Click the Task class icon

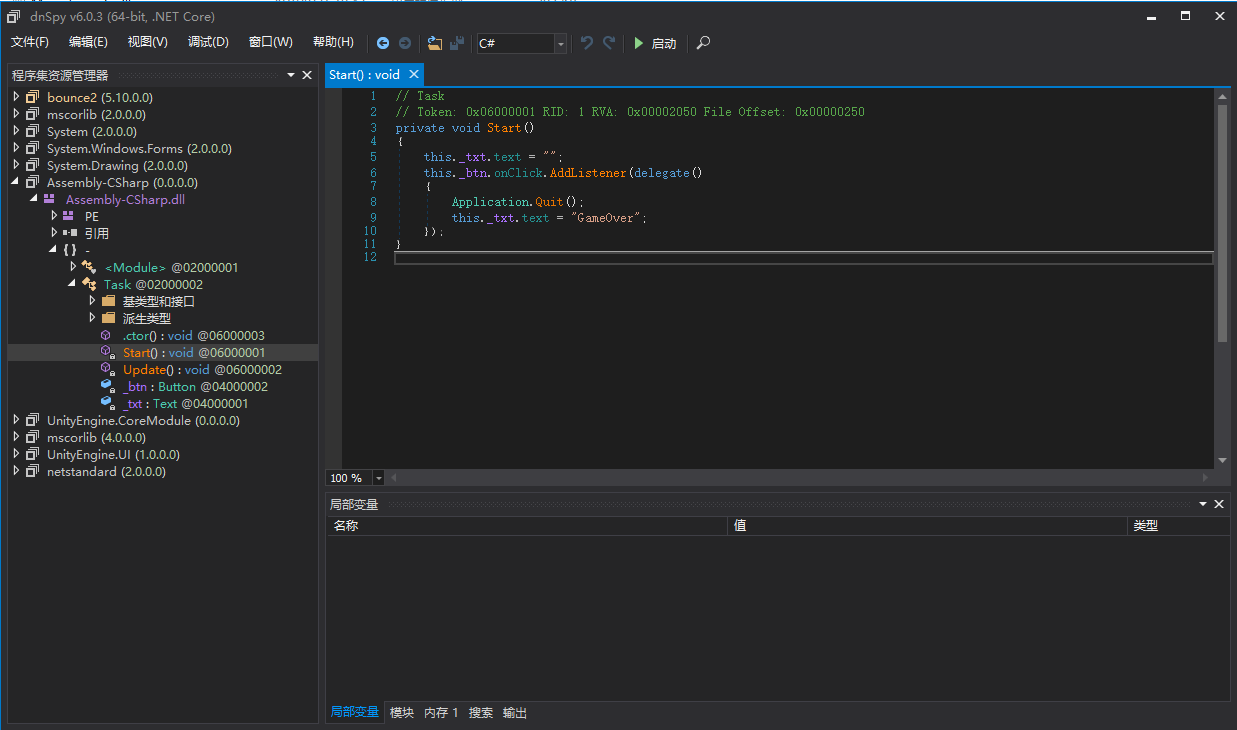coord(89,284)
